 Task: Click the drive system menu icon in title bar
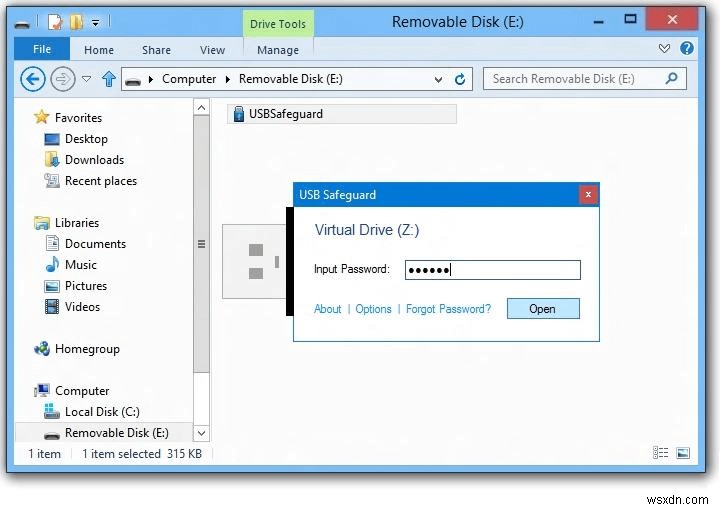[x=22, y=23]
